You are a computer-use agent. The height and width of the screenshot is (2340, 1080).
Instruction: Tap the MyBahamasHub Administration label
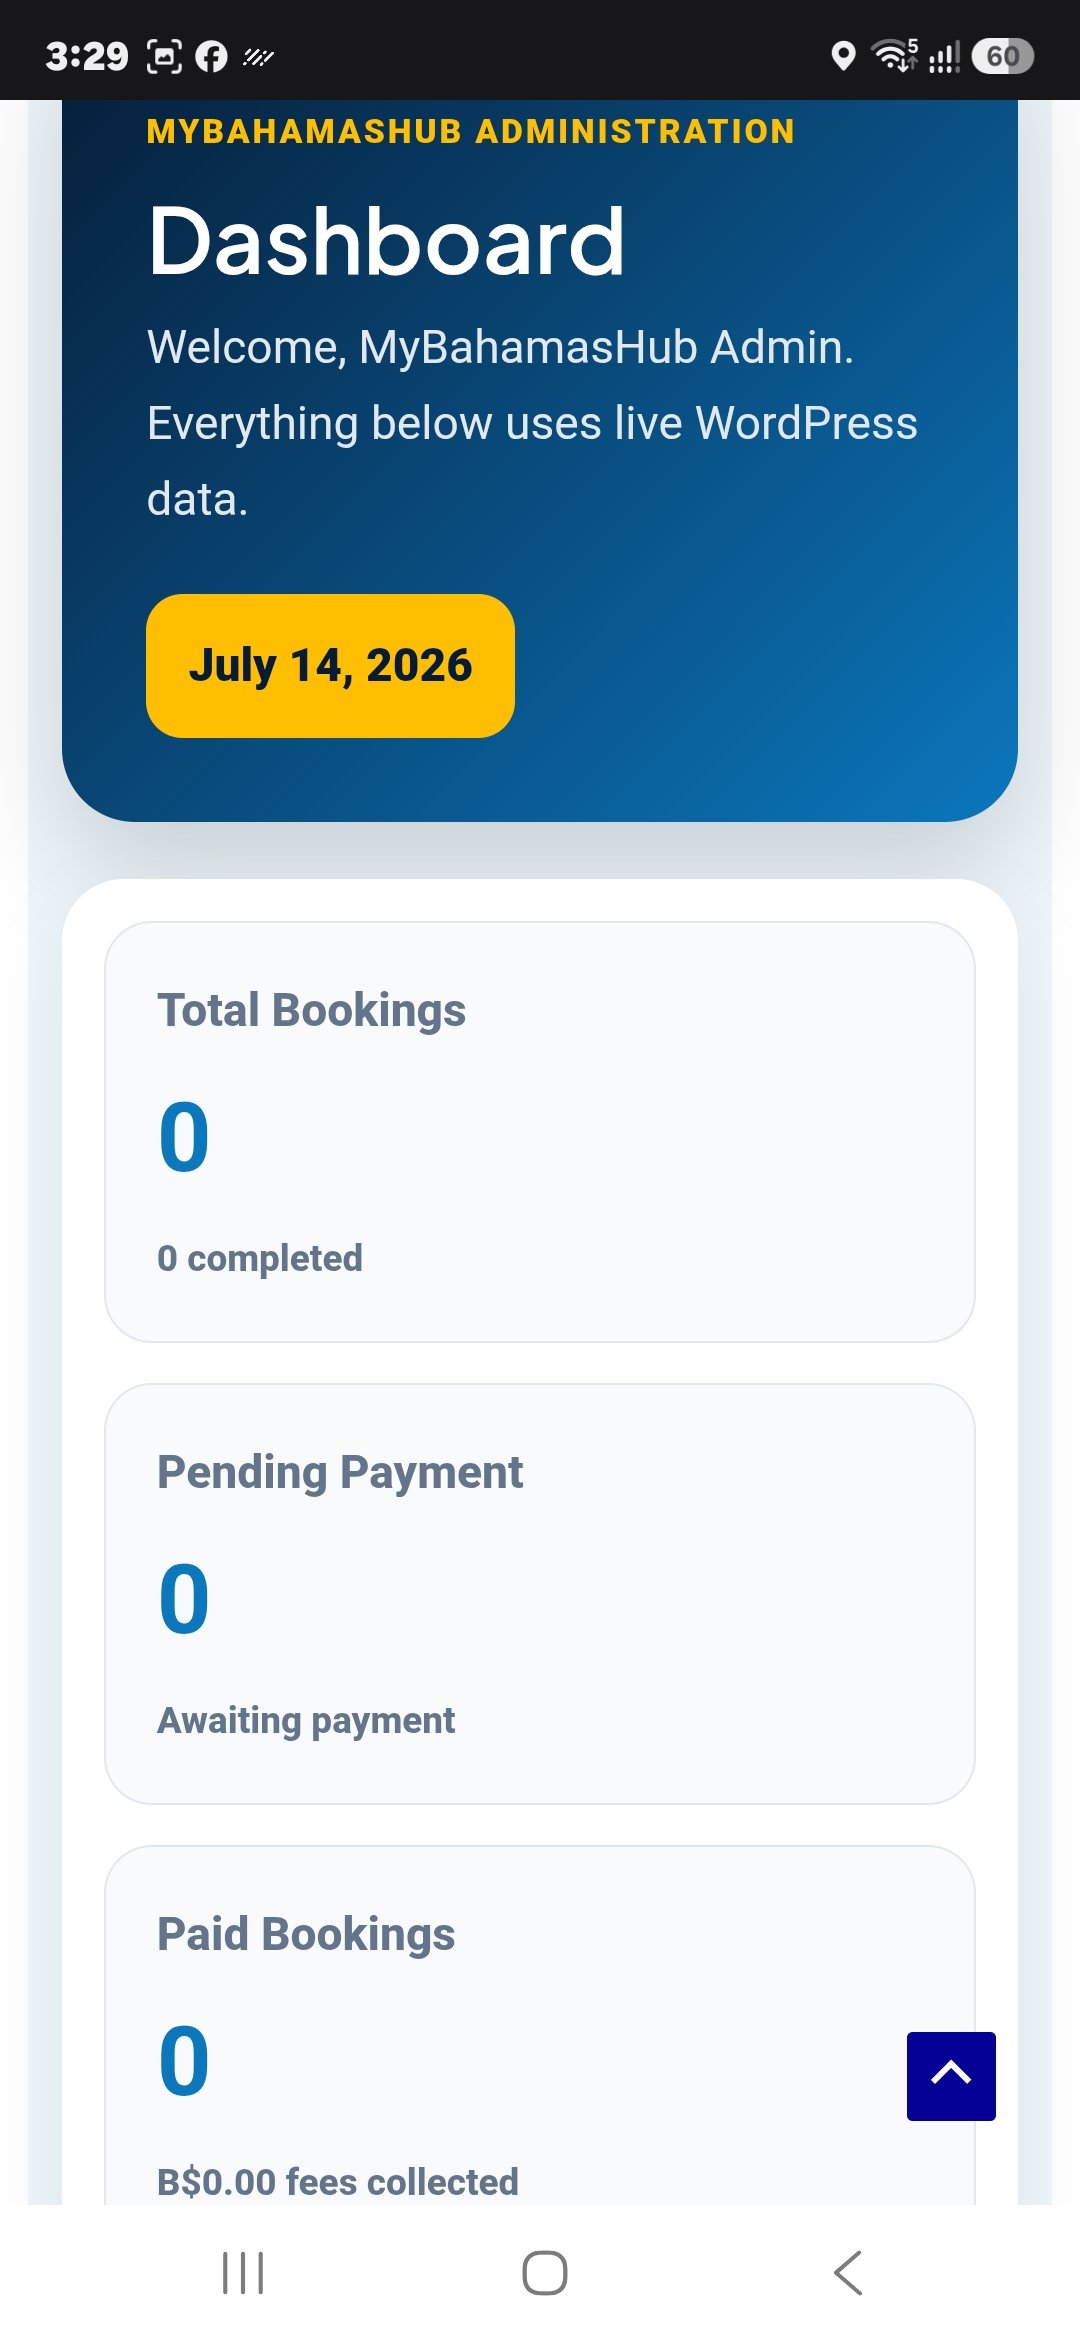pos(471,131)
